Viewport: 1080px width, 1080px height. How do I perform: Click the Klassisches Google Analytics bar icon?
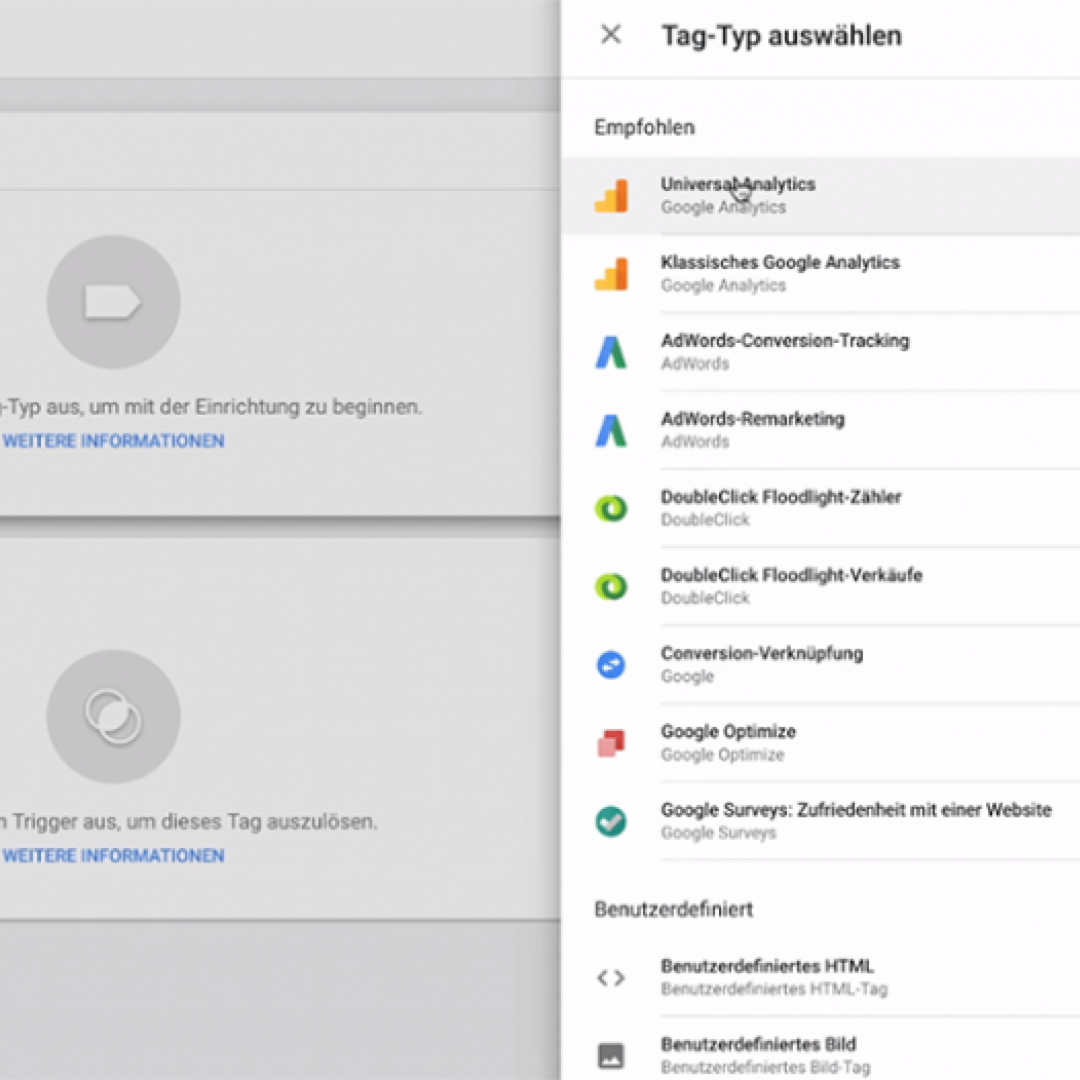[612, 273]
